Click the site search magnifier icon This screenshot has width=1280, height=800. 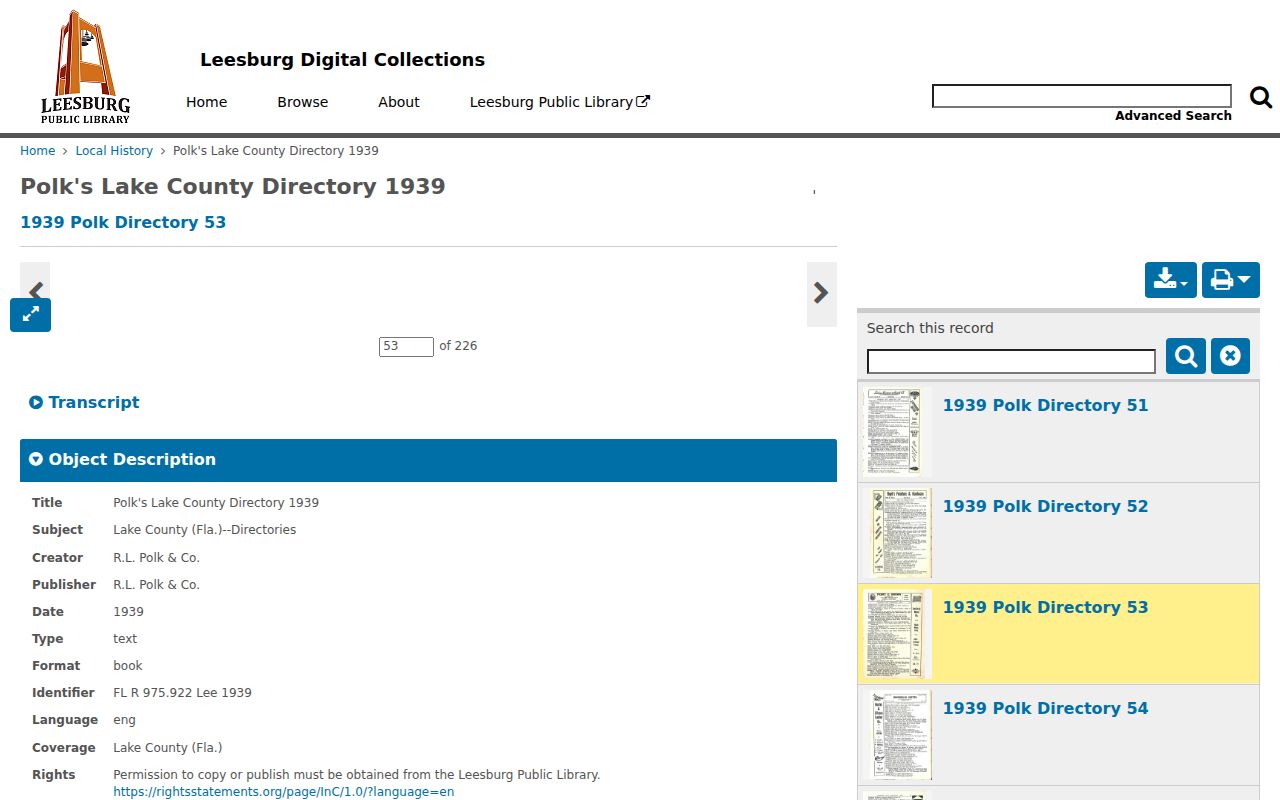(x=1261, y=97)
